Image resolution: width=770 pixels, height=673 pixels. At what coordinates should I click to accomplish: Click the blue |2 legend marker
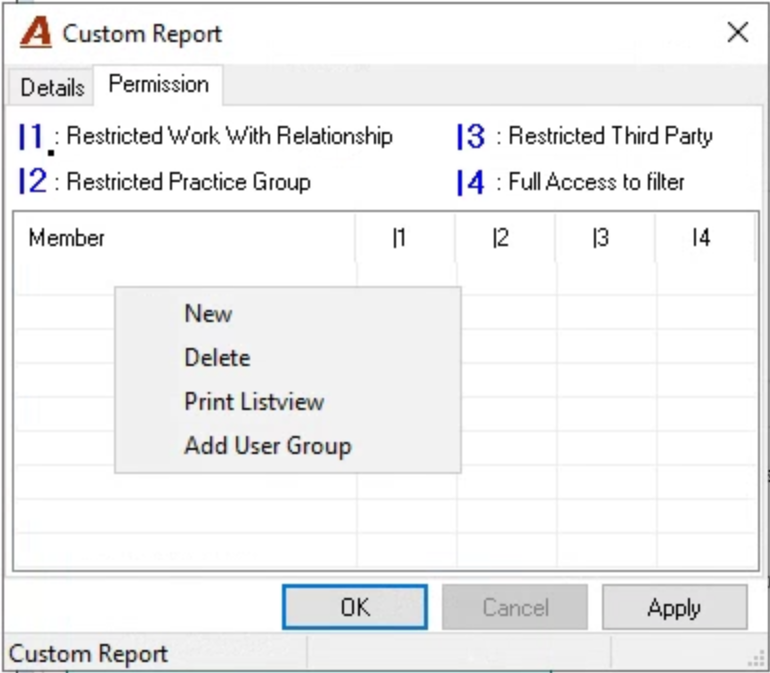tap(32, 181)
